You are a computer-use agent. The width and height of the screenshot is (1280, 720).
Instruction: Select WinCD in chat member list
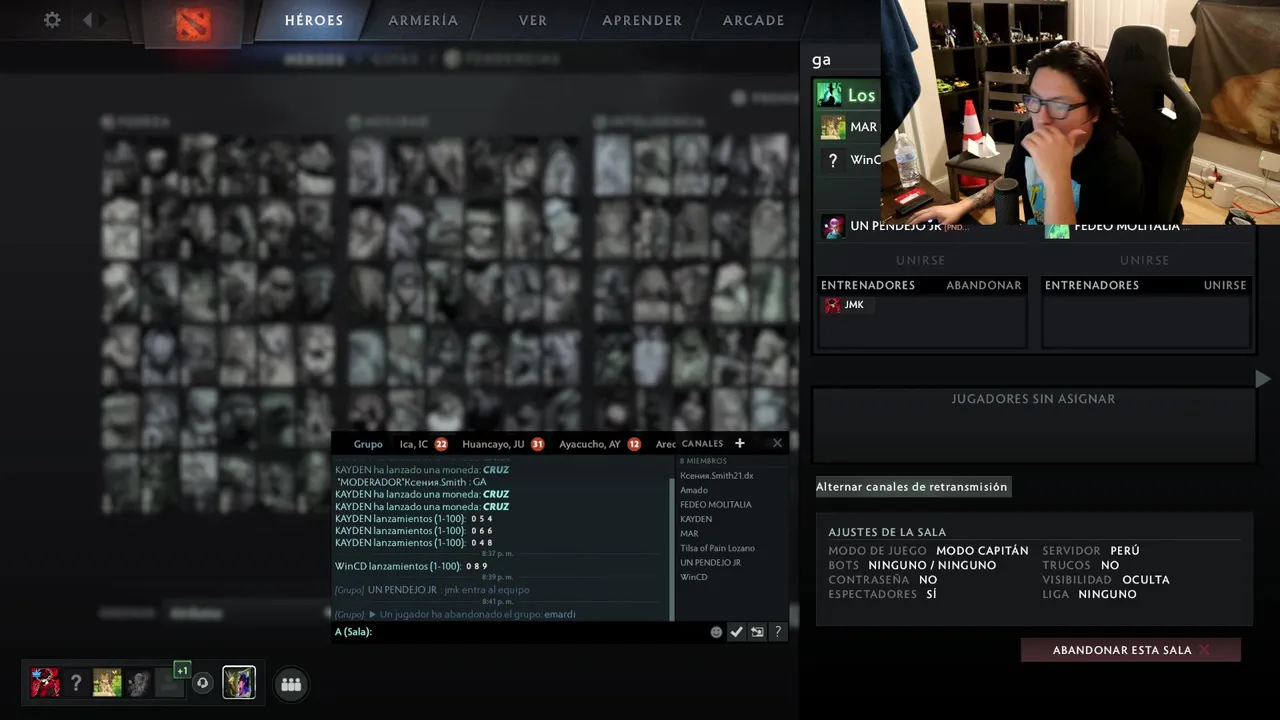694,577
